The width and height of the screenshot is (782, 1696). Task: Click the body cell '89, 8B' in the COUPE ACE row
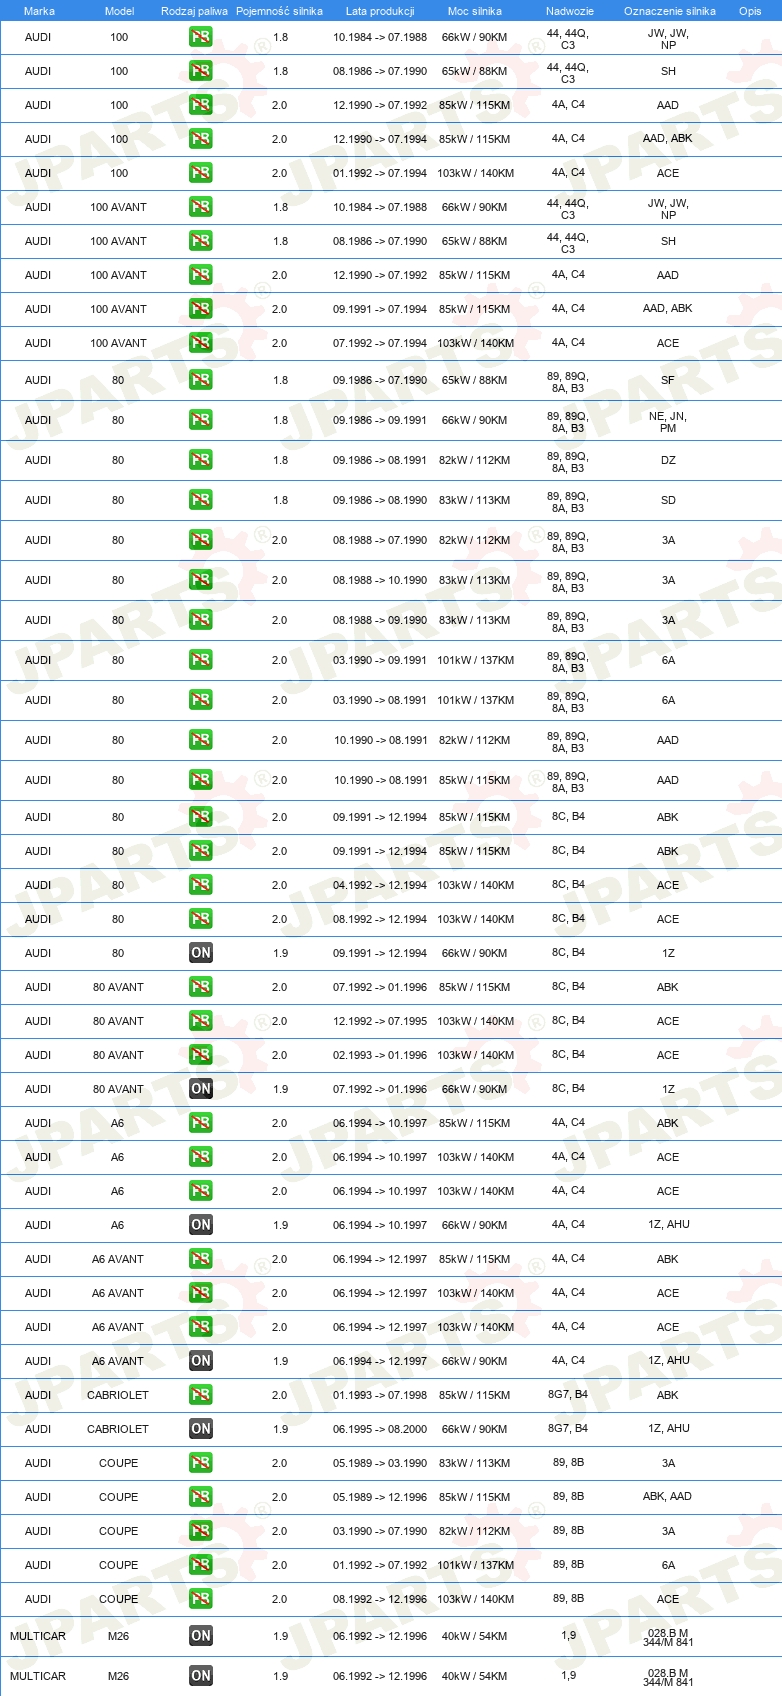pos(568,1598)
